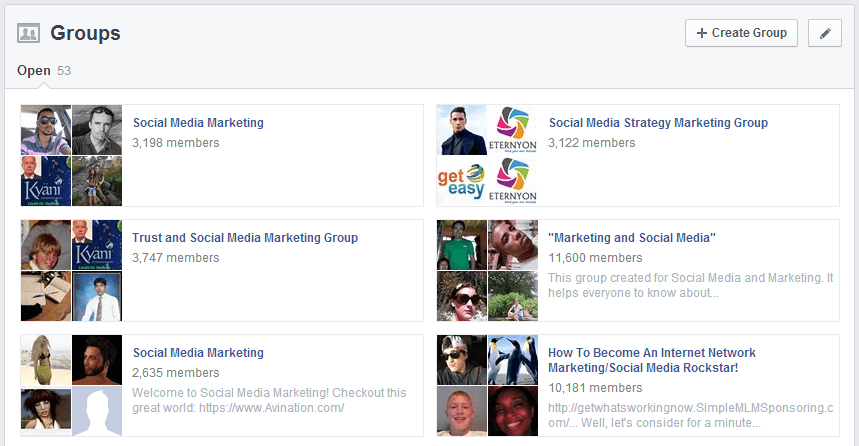859x446 pixels.
Task: Click the person sitting by trees thumbnail
Action: coord(513,296)
